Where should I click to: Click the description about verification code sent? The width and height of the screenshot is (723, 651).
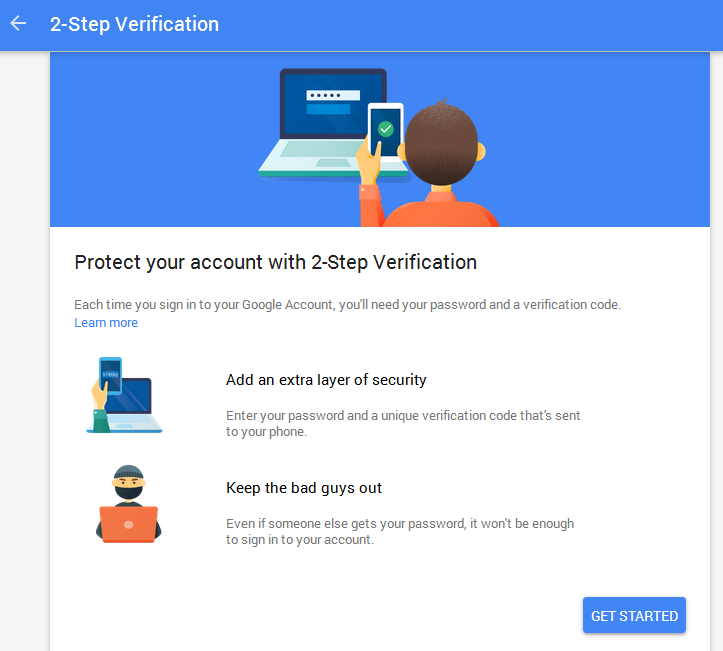pyautogui.click(x=403, y=423)
